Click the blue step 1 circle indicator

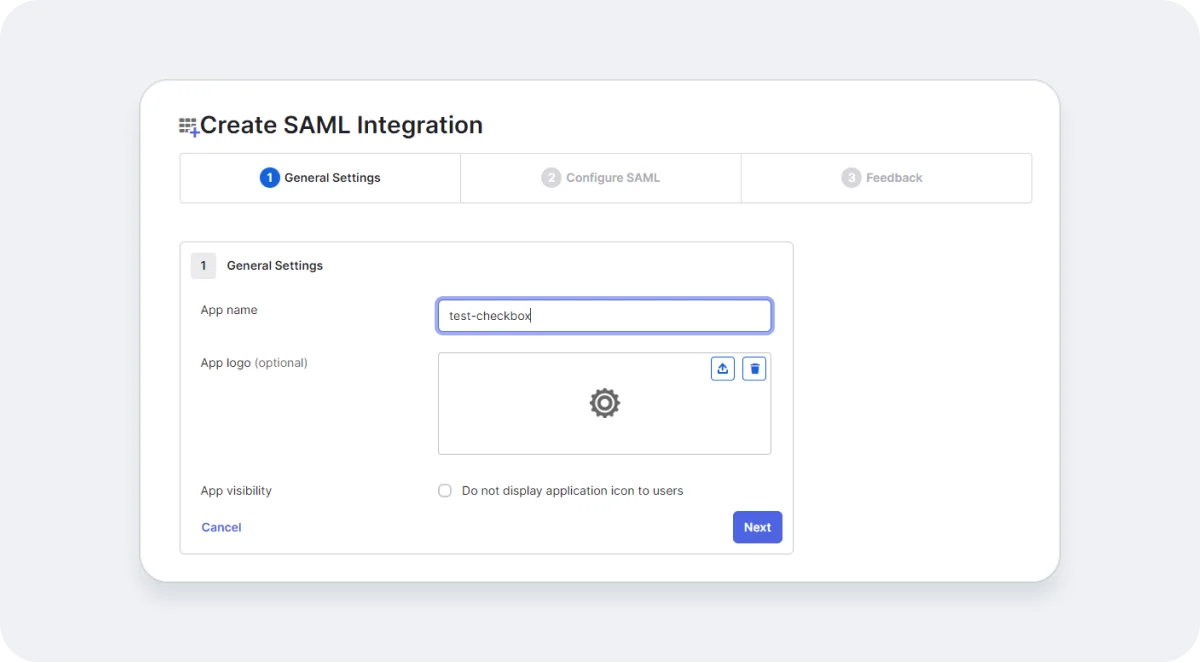point(268,177)
